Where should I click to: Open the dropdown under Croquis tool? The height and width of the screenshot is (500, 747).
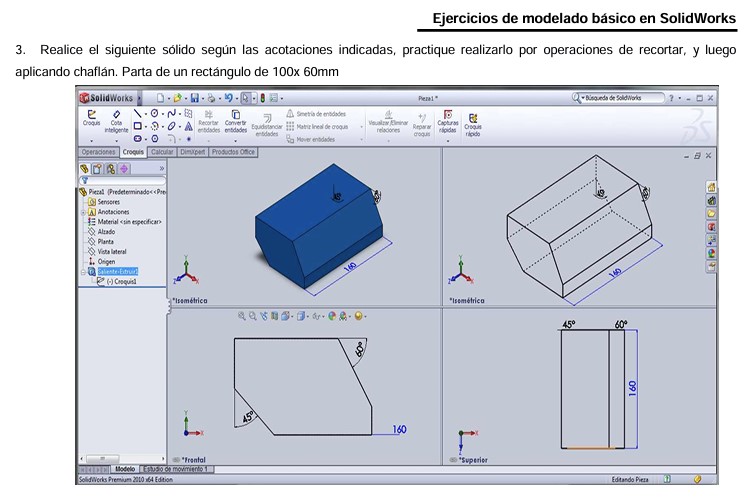coord(91,141)
